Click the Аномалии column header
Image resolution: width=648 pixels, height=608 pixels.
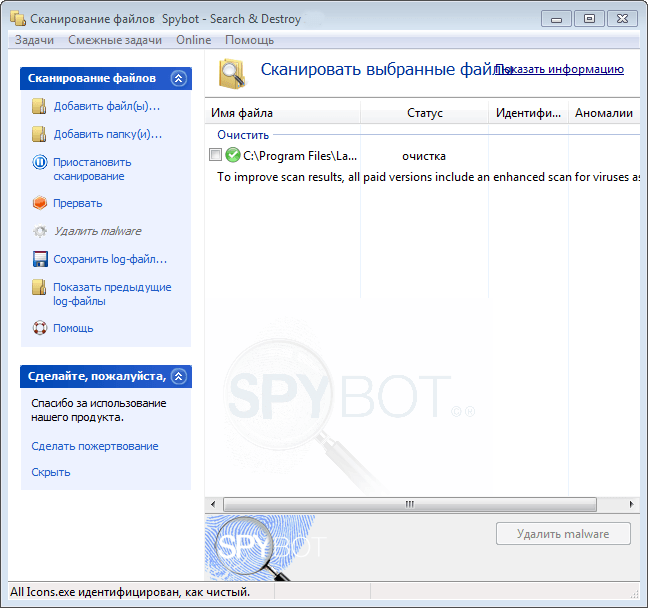point(604,113)
